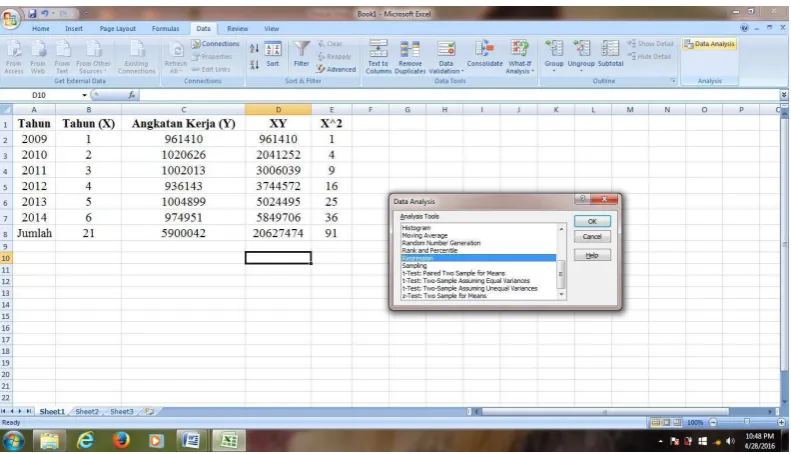Switch to Sheet3 tab
Viewport: 791px width, 454px height.
coord(122,412)
